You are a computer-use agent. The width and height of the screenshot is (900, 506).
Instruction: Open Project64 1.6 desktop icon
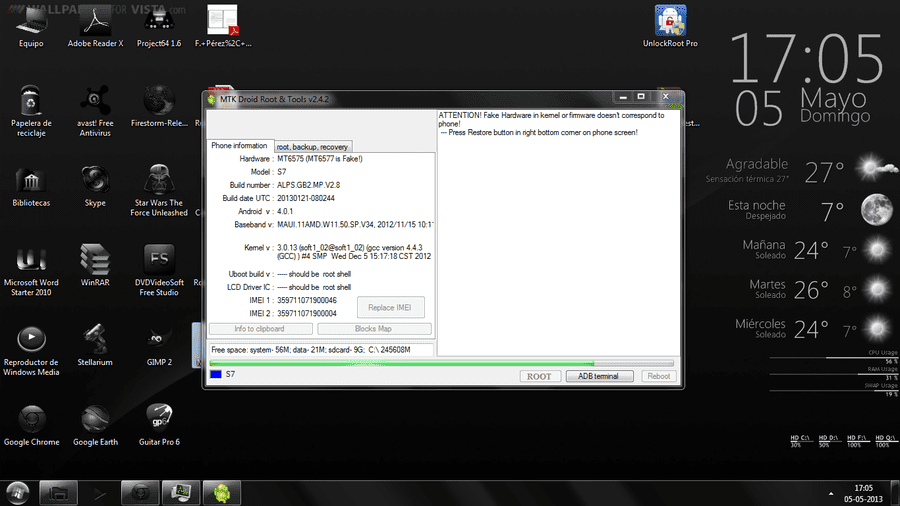click(159, 26)
